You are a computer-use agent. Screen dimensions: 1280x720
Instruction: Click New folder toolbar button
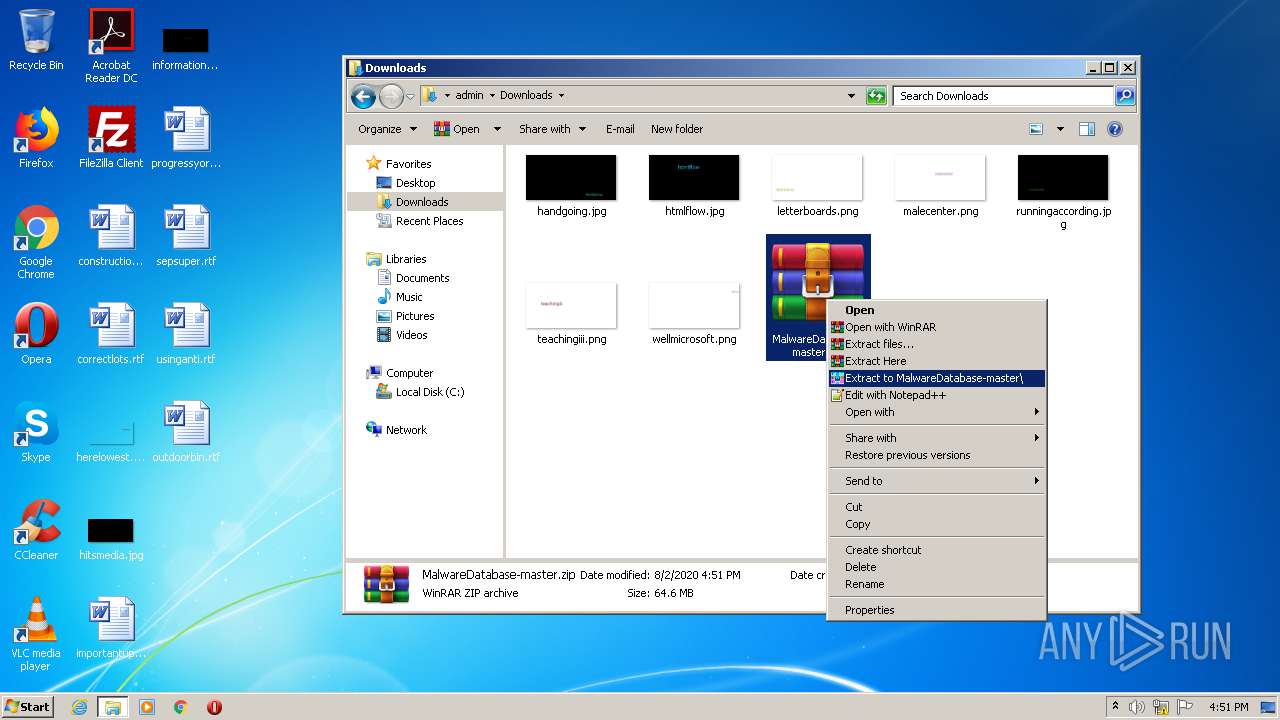point(677,129)
